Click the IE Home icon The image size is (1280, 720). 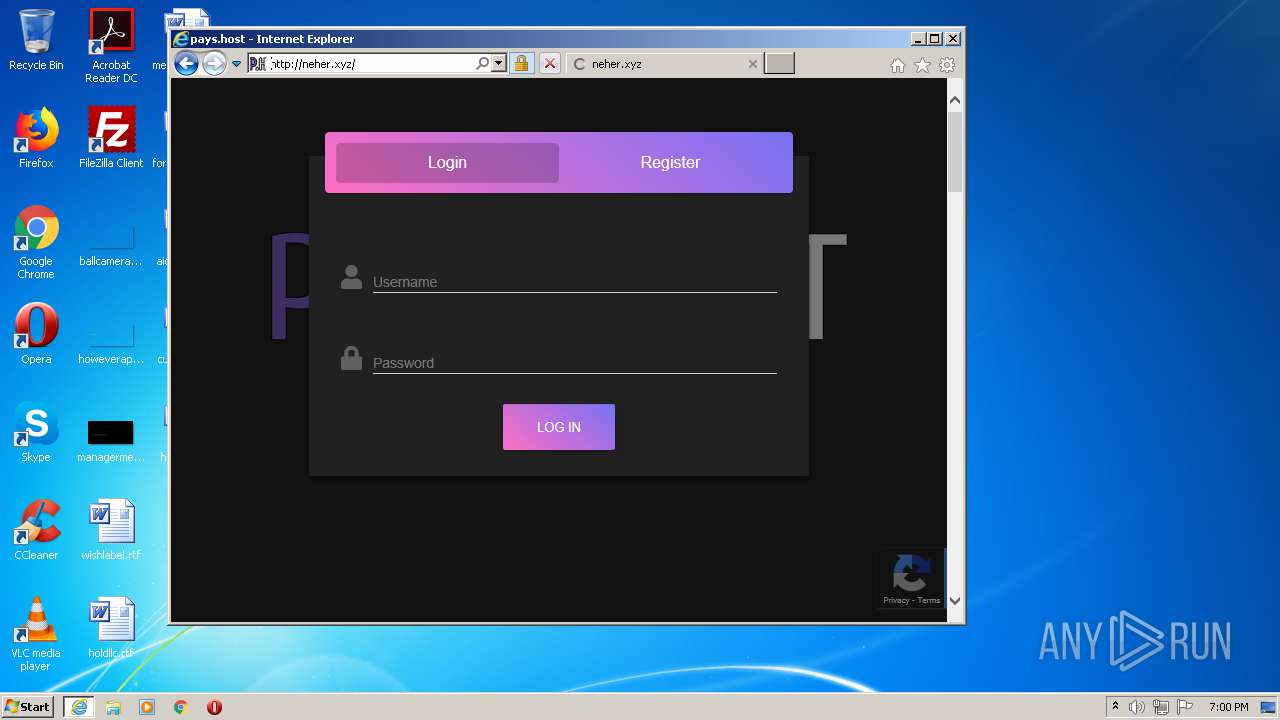pos(897,65)
